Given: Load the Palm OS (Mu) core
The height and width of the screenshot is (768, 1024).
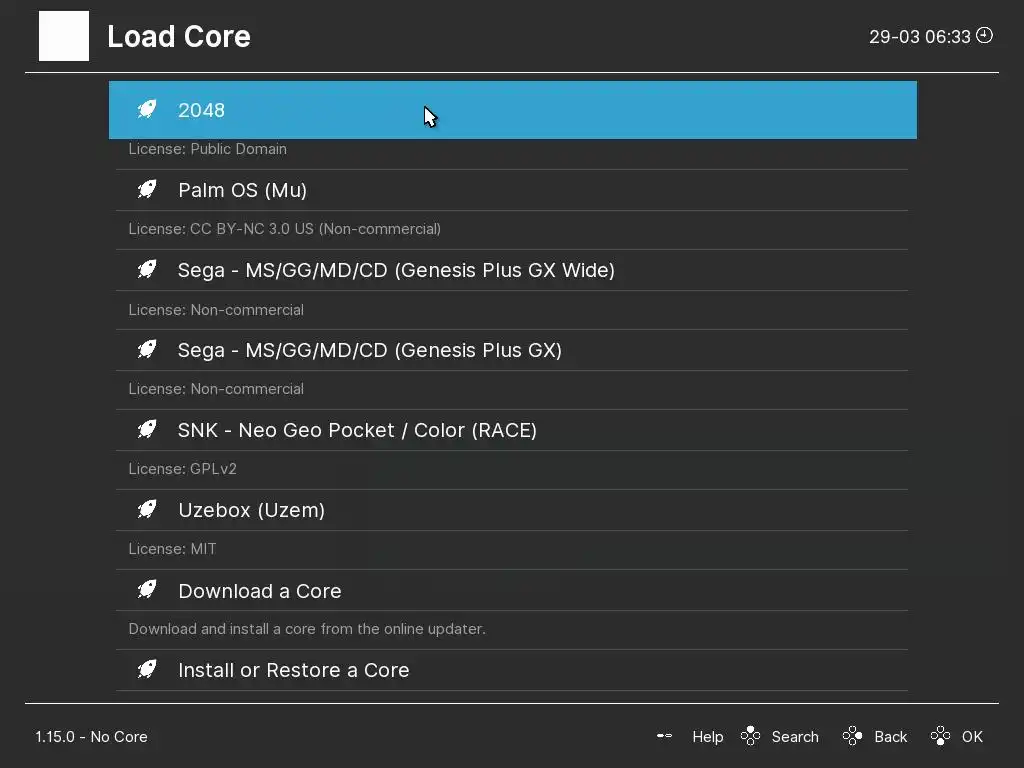Looking at the screenshot, I should tap(242, 190).
